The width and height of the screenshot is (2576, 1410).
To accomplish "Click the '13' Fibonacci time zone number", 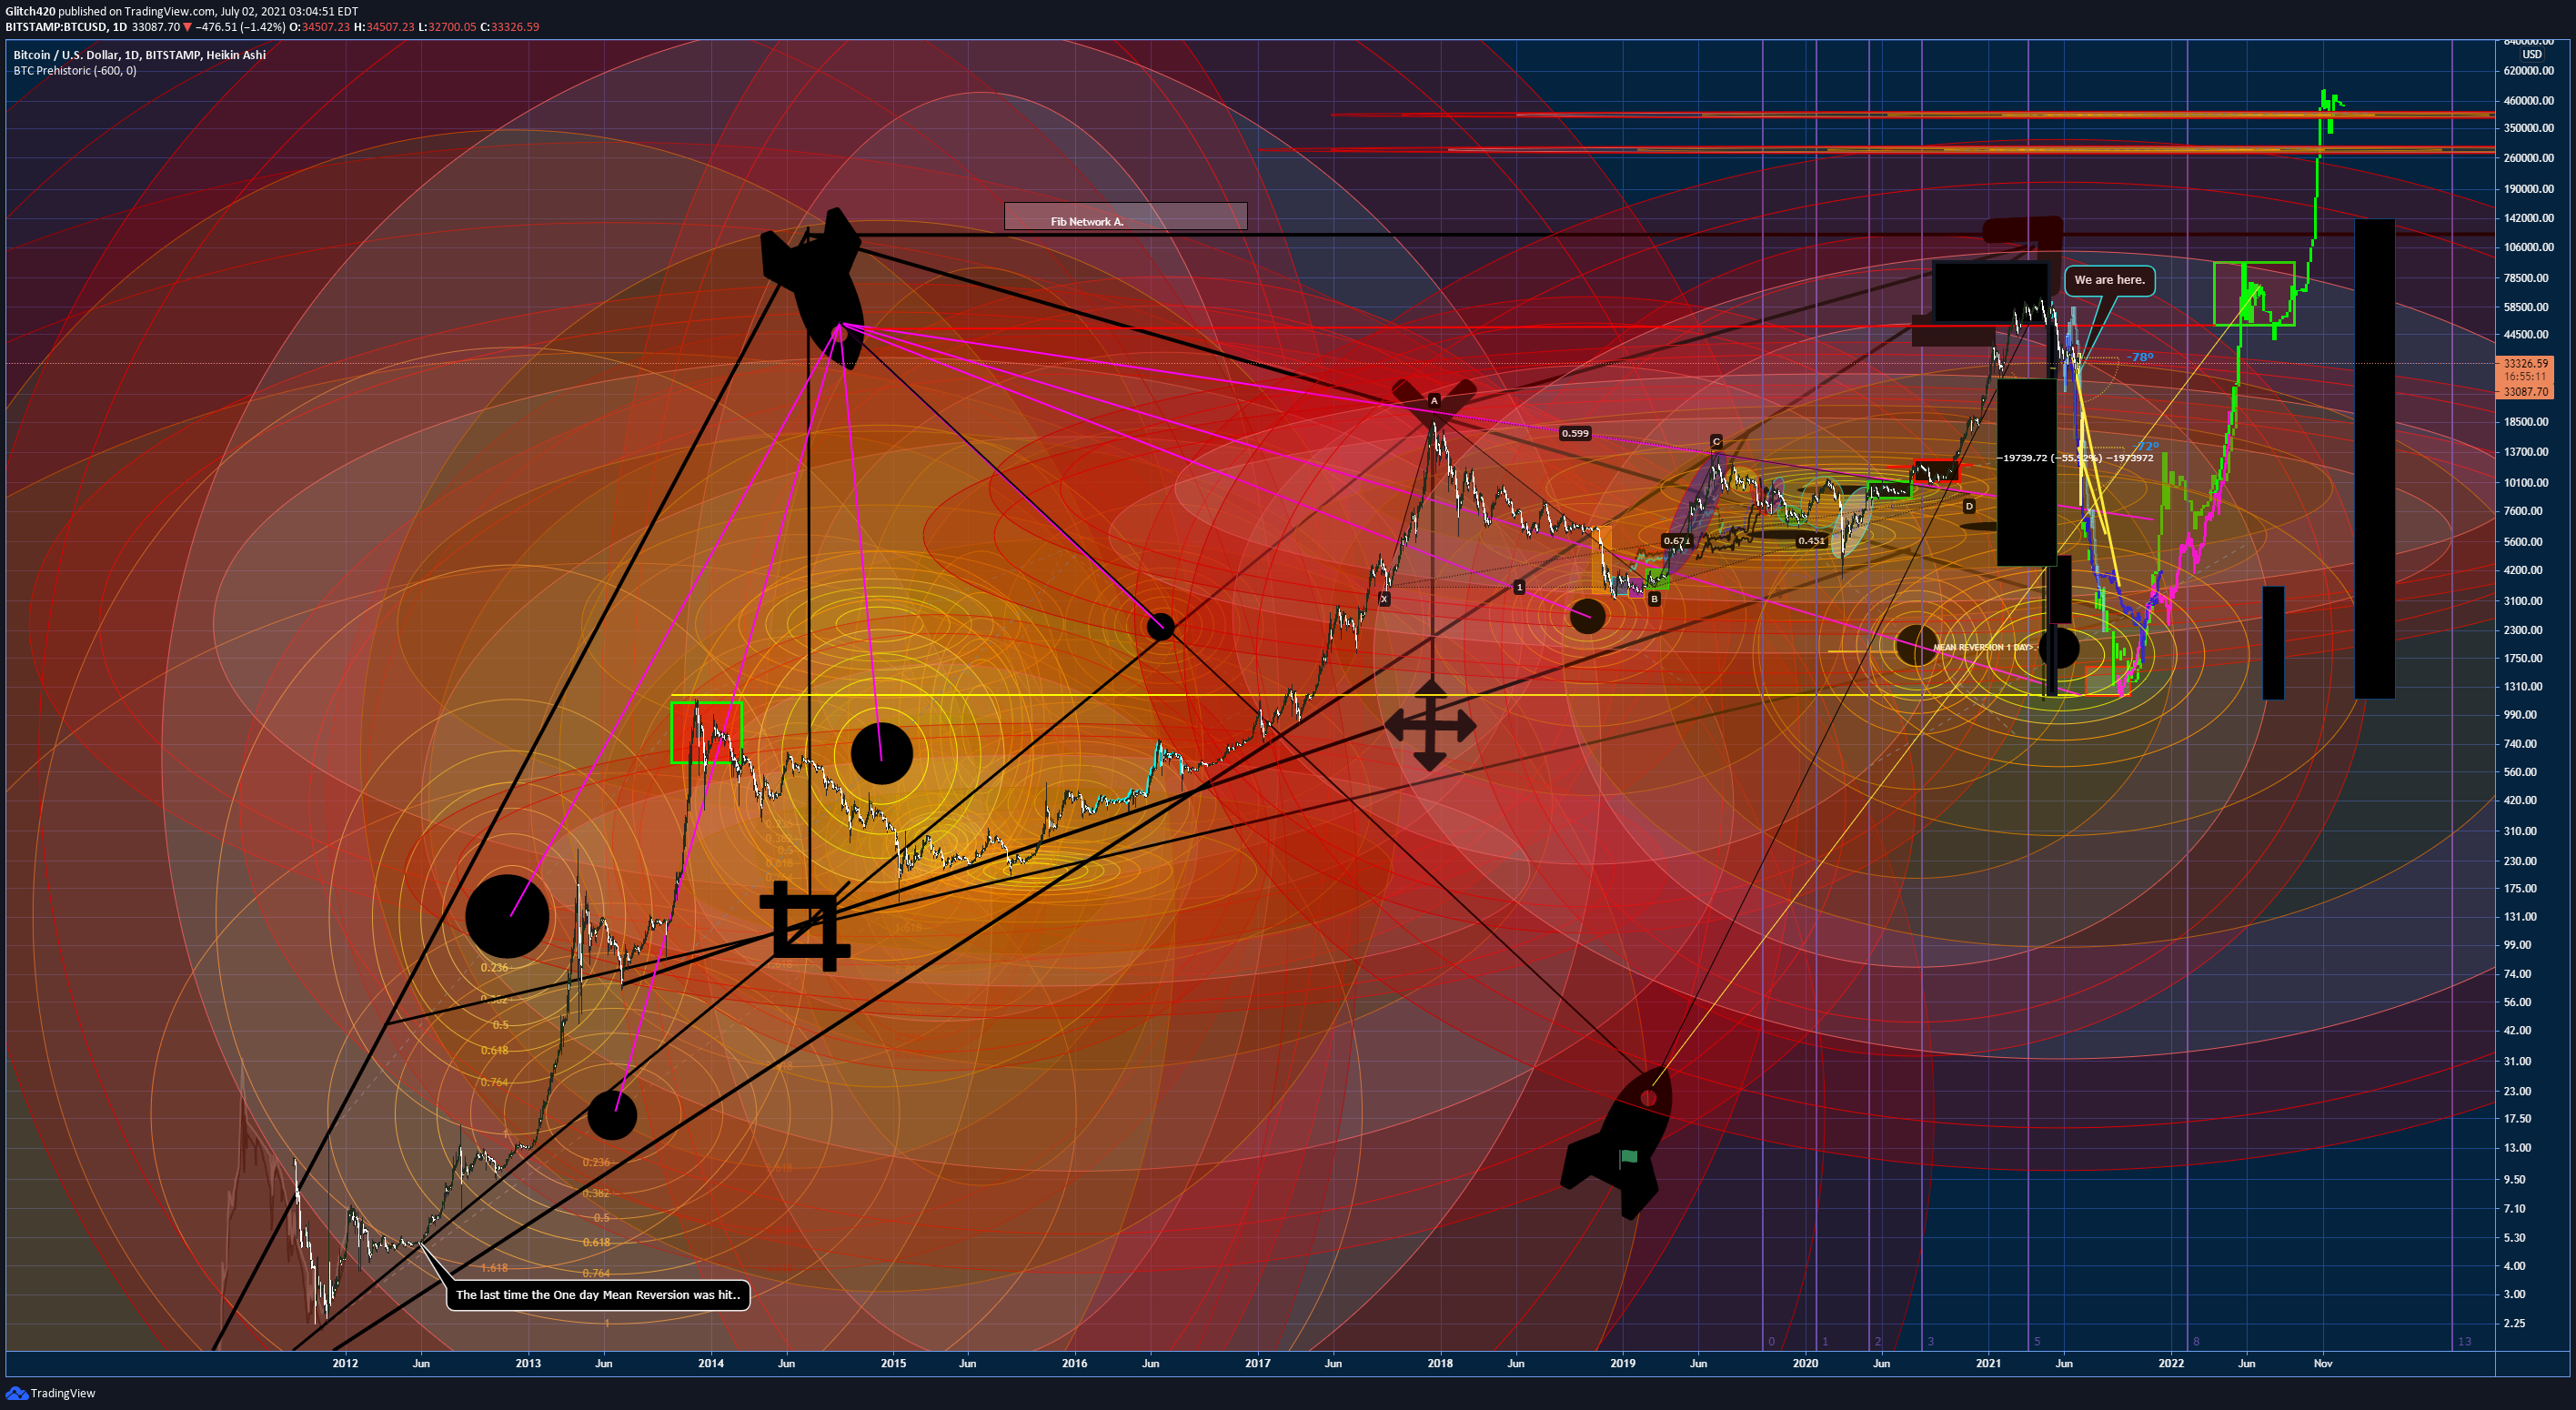I will 2464,1341.
